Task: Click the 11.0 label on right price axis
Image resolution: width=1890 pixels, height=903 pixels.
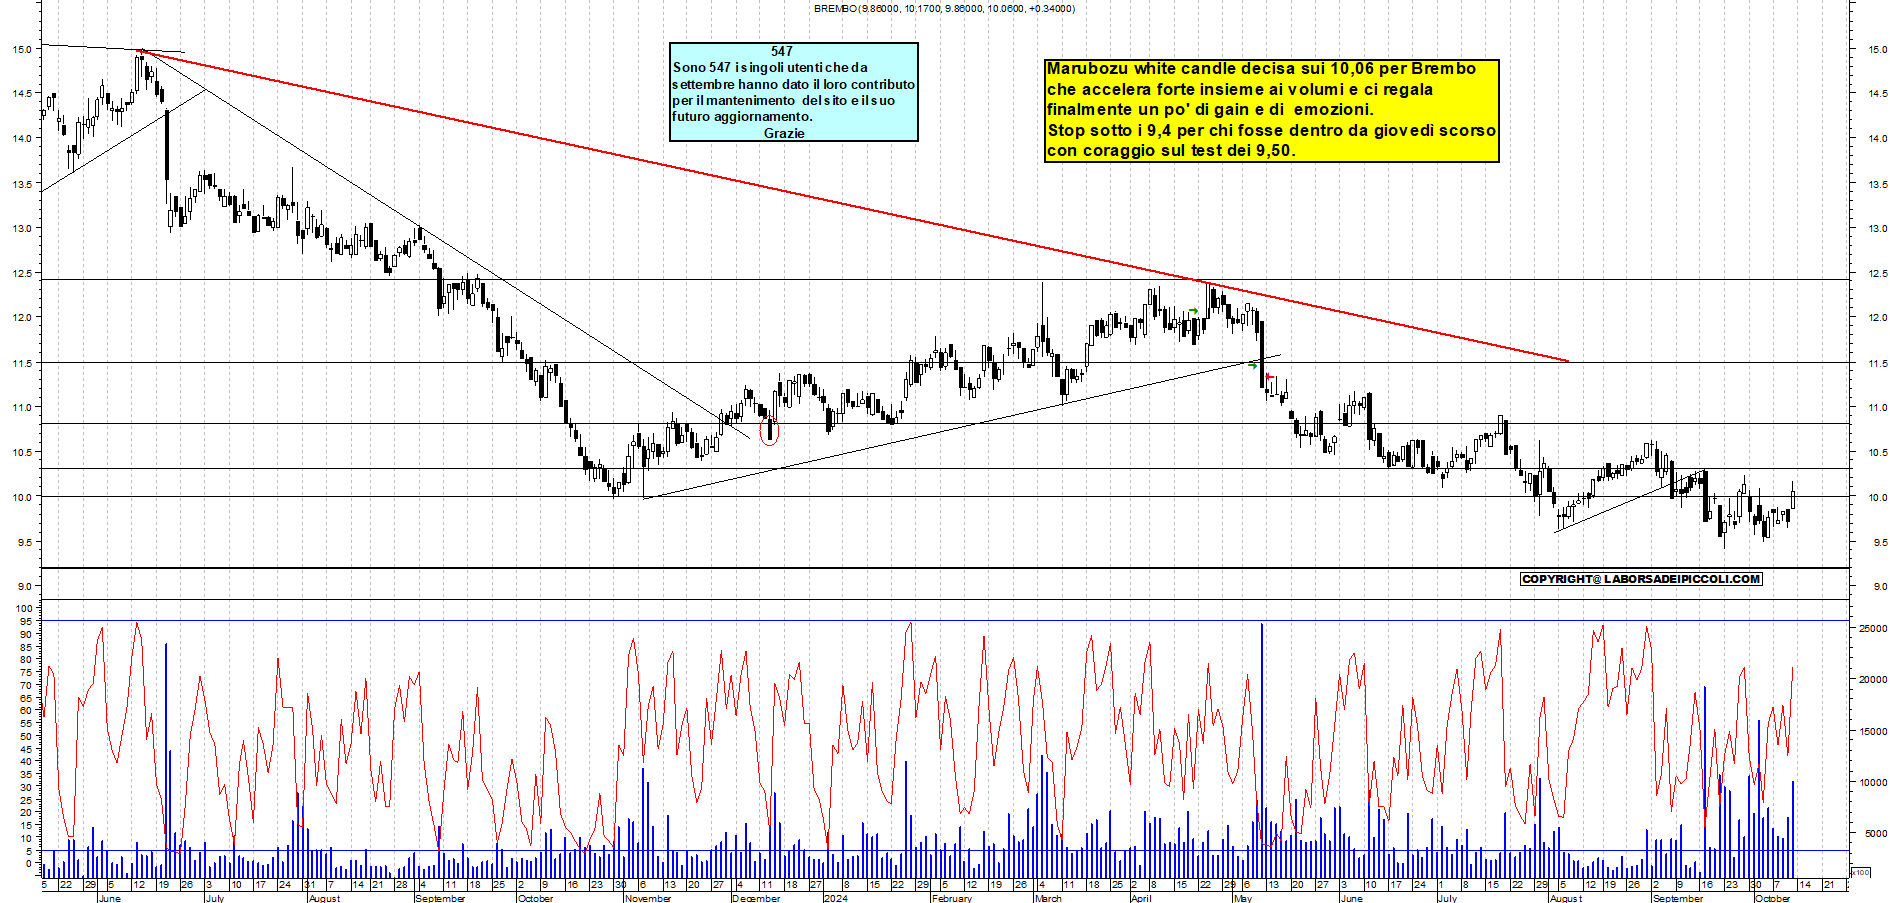Action: point(1877,408)
